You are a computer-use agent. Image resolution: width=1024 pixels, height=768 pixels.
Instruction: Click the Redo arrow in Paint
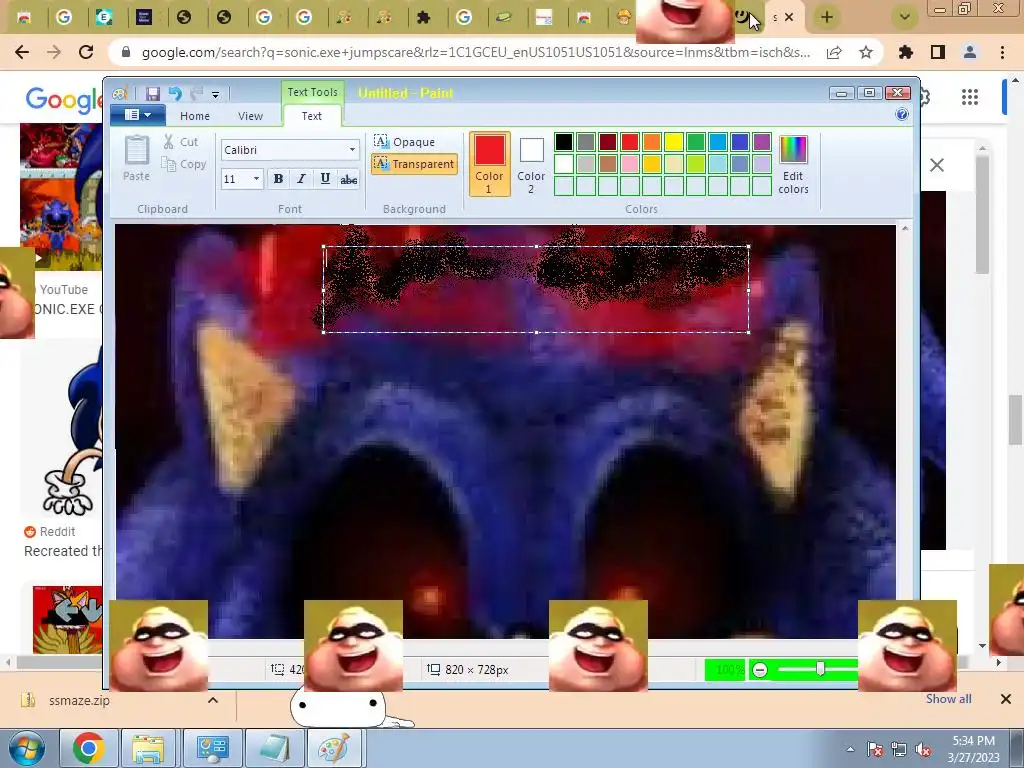point(197,93)
